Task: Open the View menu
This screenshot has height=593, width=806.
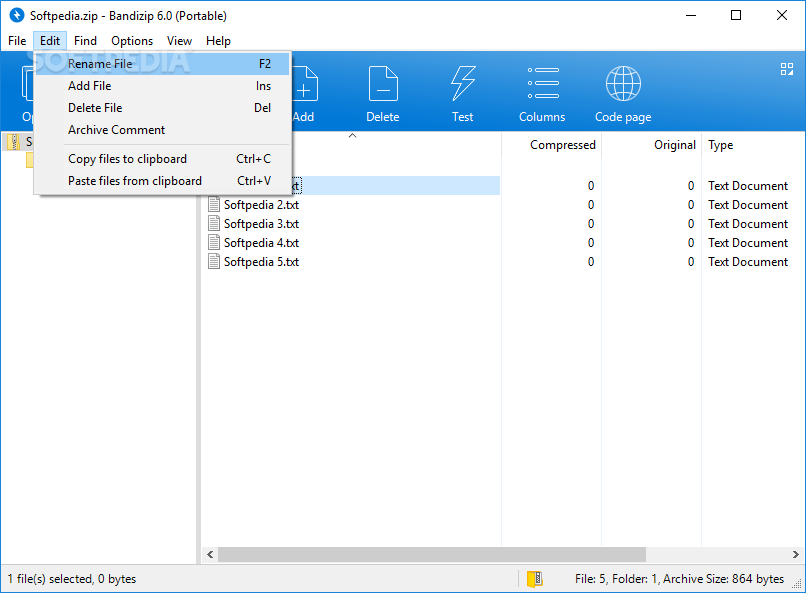Action: (x=179, y=41)
